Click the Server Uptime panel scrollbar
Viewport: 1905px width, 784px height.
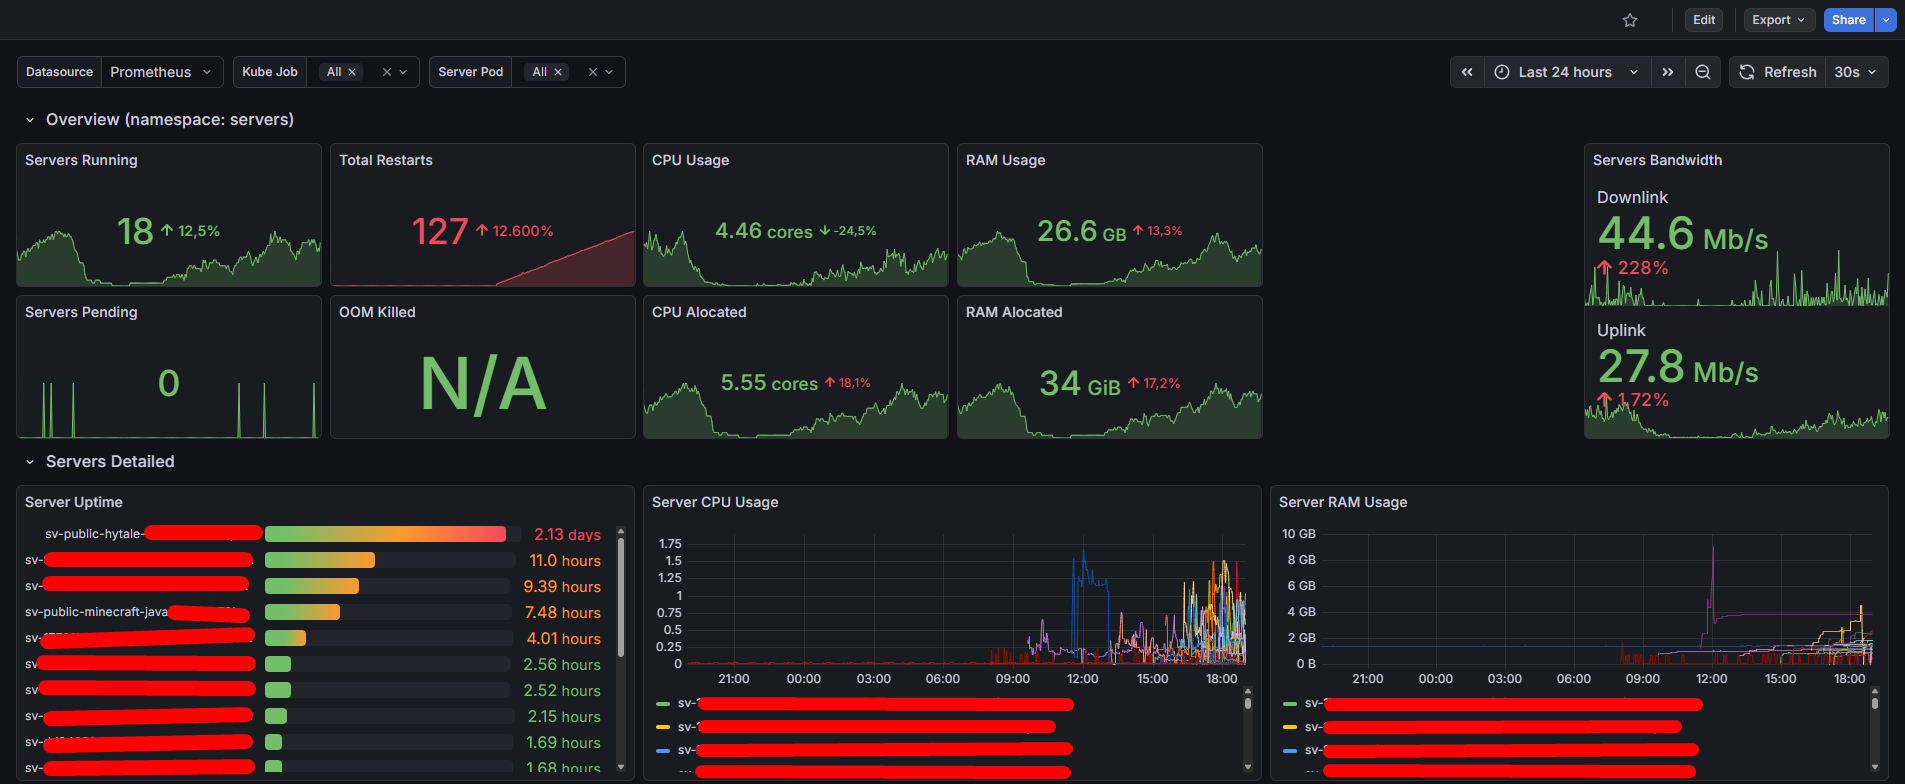point(621,600)
